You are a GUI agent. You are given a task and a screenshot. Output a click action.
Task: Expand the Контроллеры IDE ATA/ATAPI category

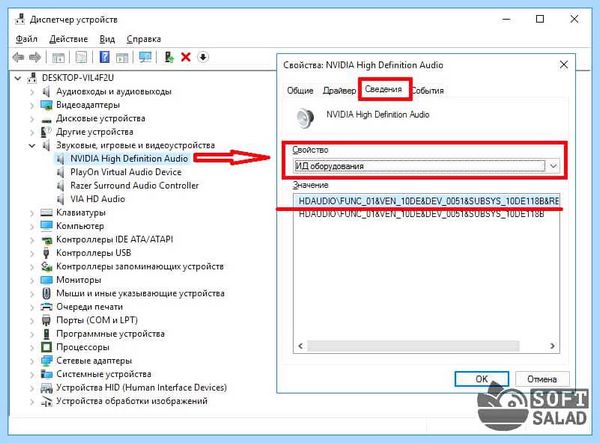pyautogui.click(x=32, y=240)
